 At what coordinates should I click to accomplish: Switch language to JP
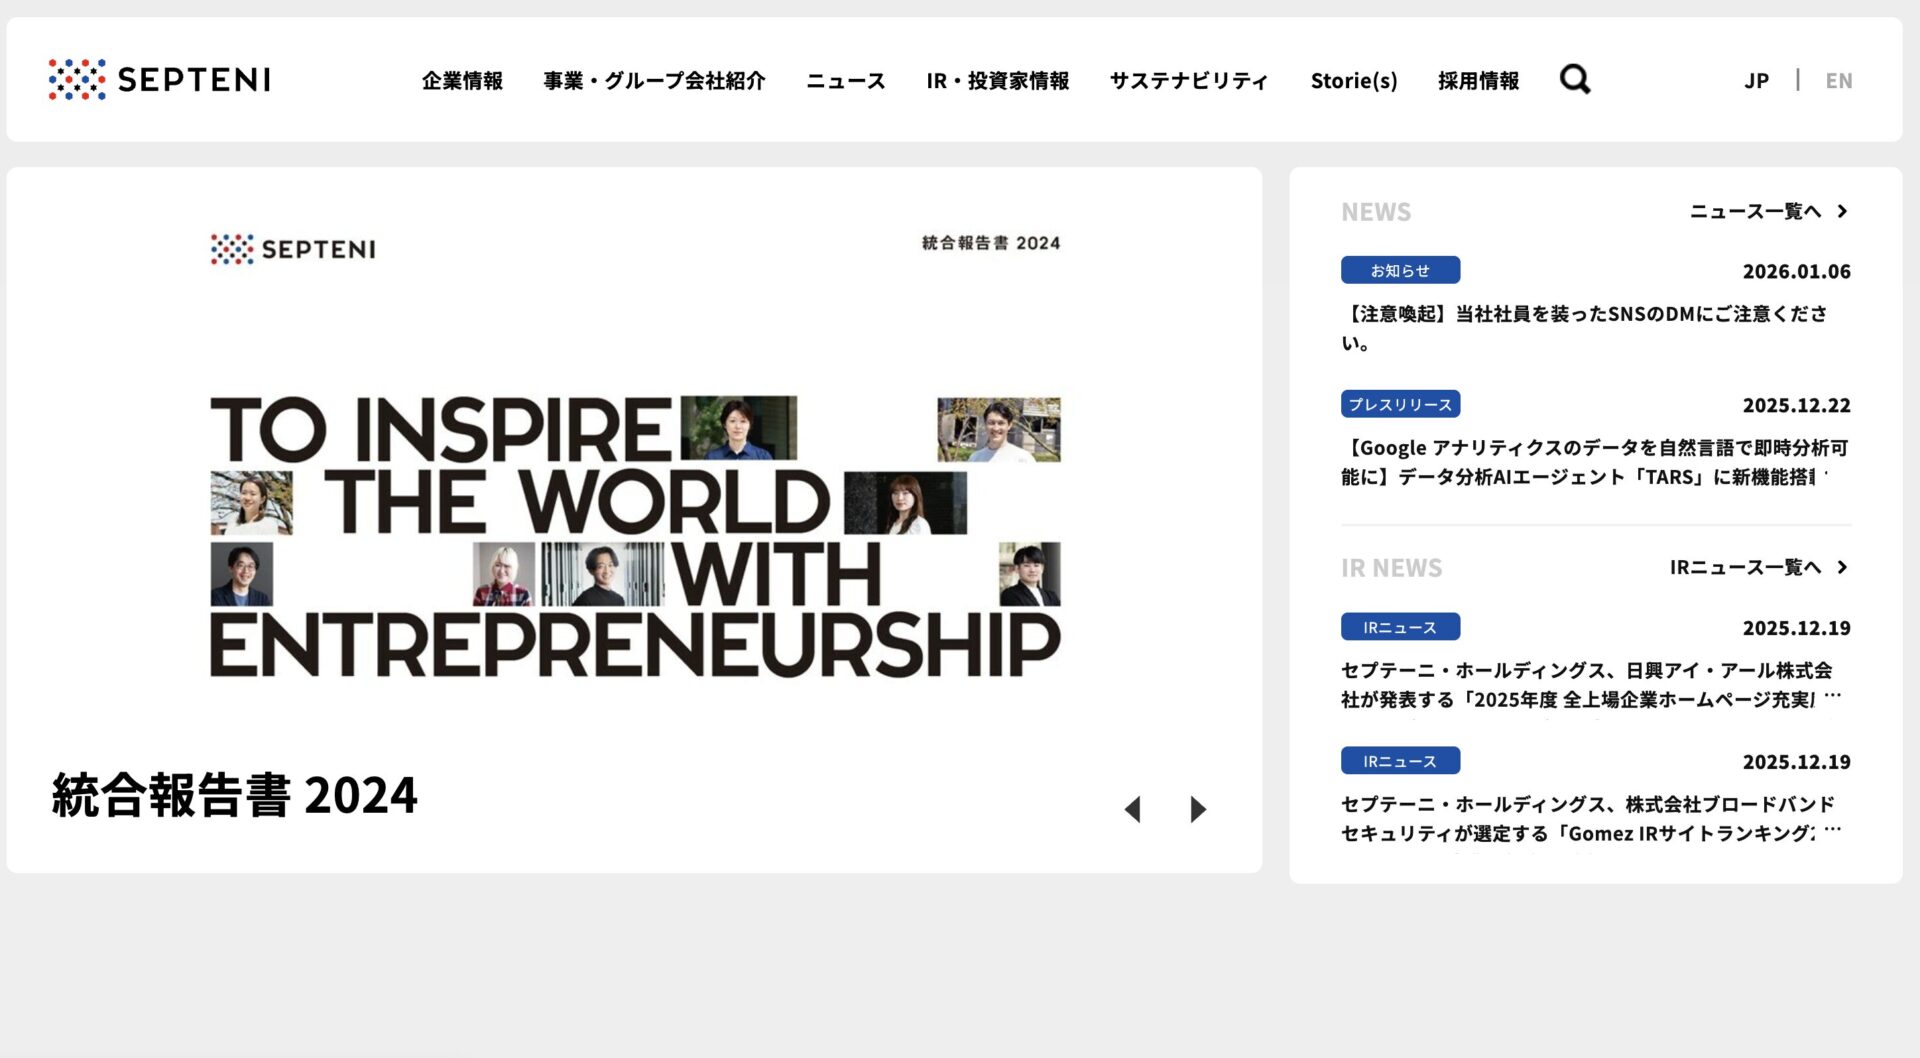(x=1756, y=80)
